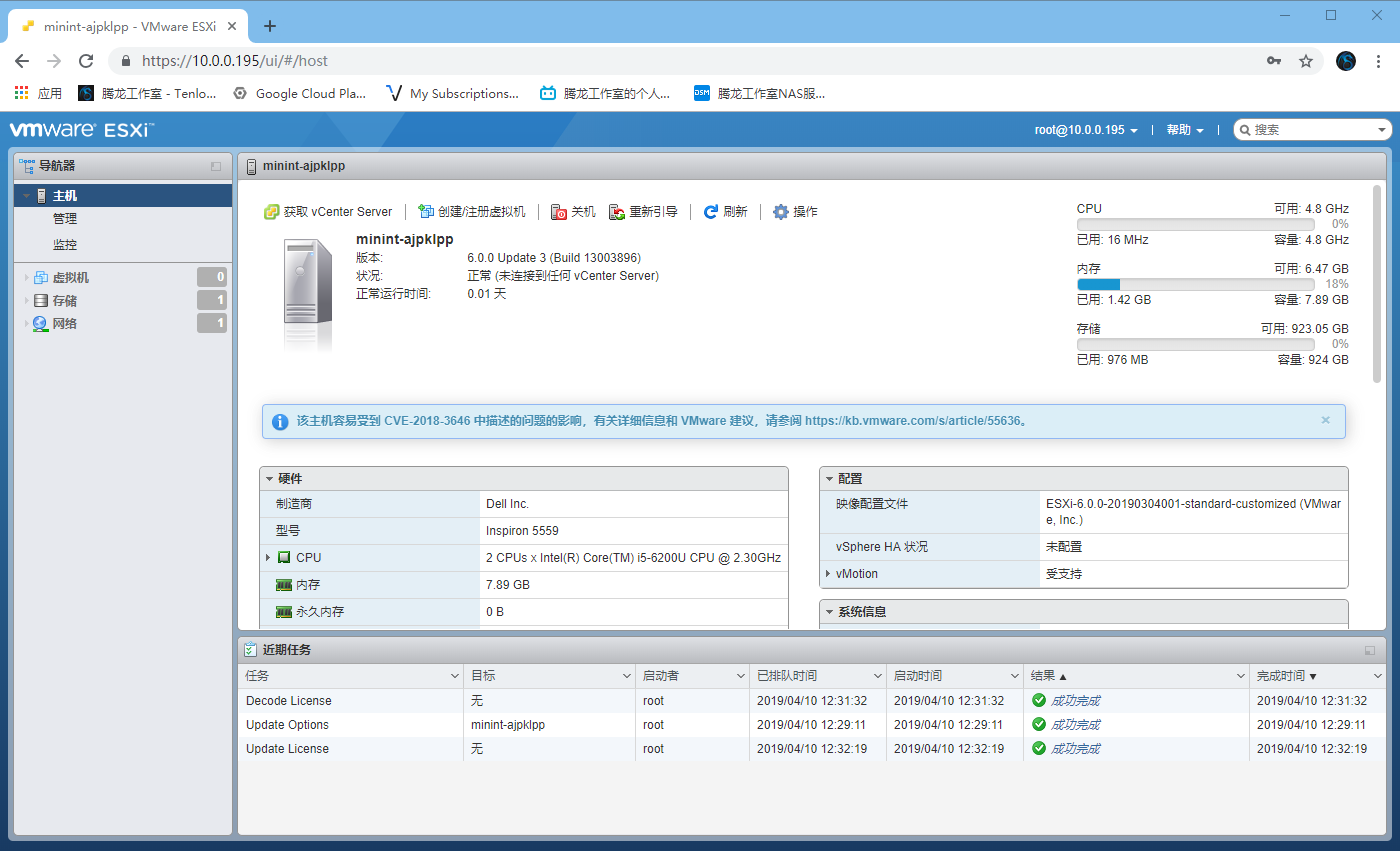Sort Recent Tasks by Task (任务) column

pos(351,677)
